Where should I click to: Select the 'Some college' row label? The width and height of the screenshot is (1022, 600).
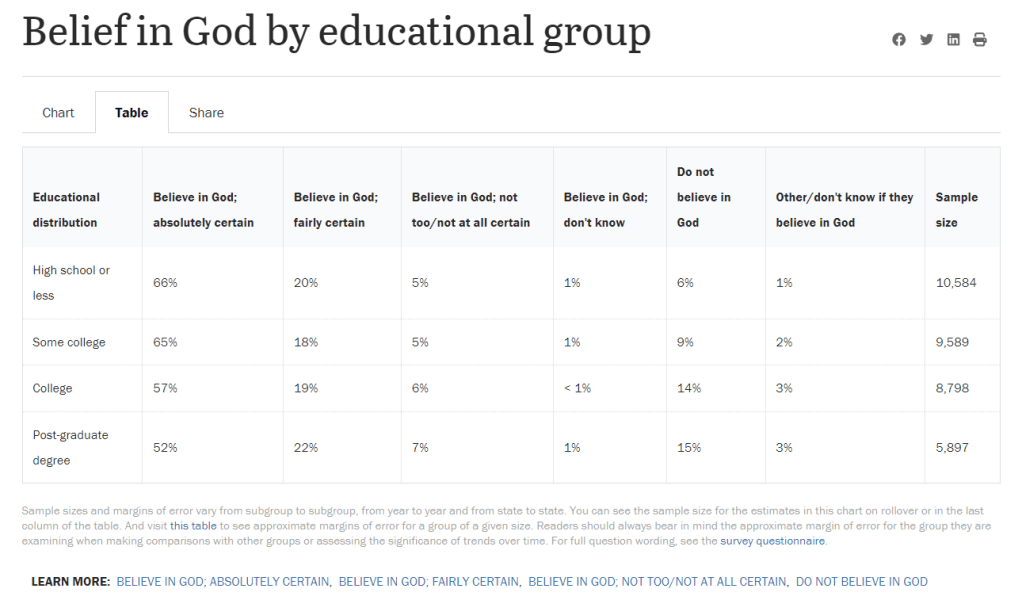(69, 342)
